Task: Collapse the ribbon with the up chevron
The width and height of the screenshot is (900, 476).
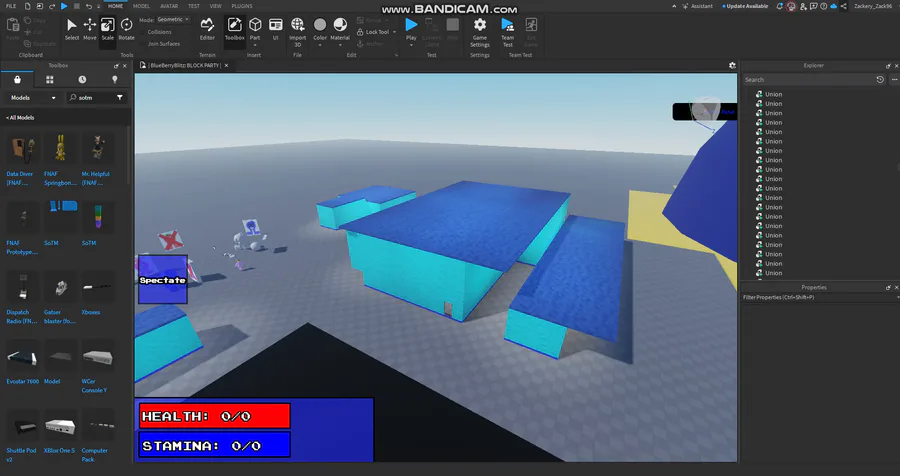Action: tap(674, 6)
